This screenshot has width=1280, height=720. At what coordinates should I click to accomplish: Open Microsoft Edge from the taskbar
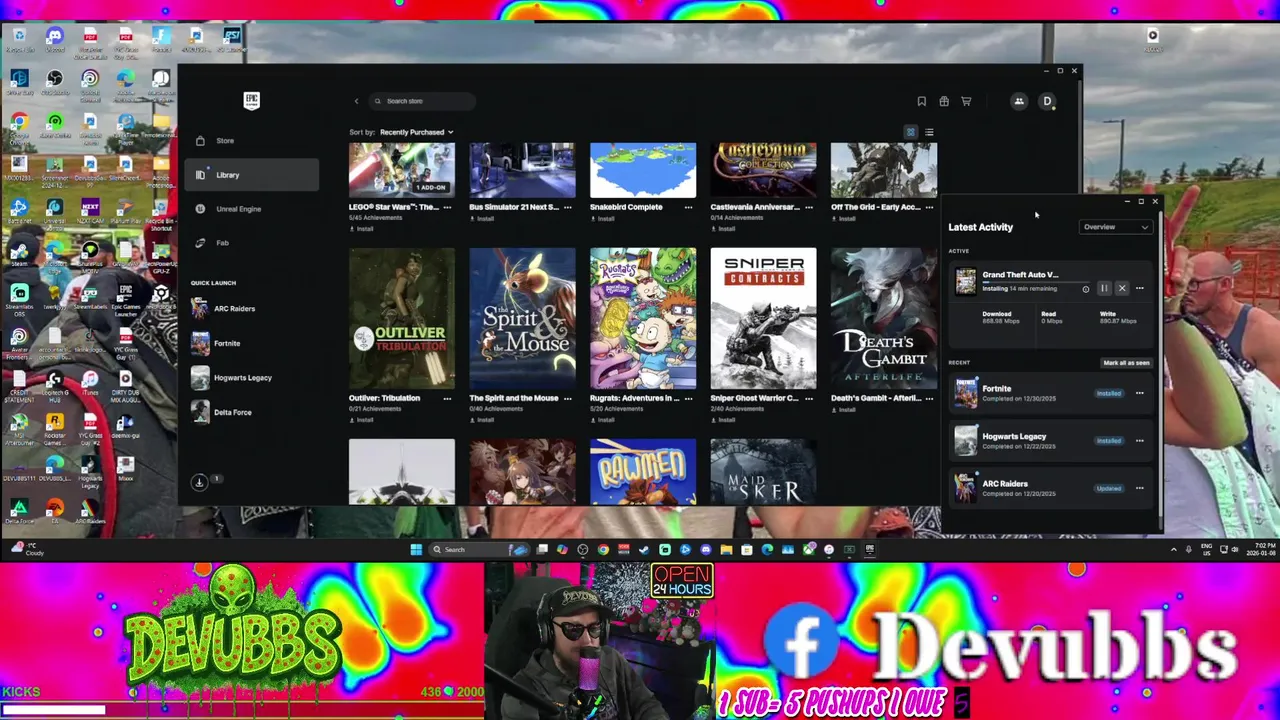coord(767,549)
